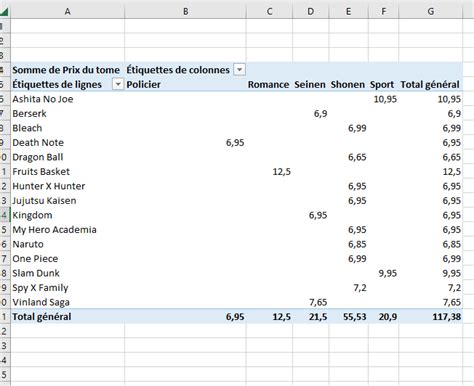
Task: Click Vinland Saga Seinen value 7,65
Action: coord(318,302)
